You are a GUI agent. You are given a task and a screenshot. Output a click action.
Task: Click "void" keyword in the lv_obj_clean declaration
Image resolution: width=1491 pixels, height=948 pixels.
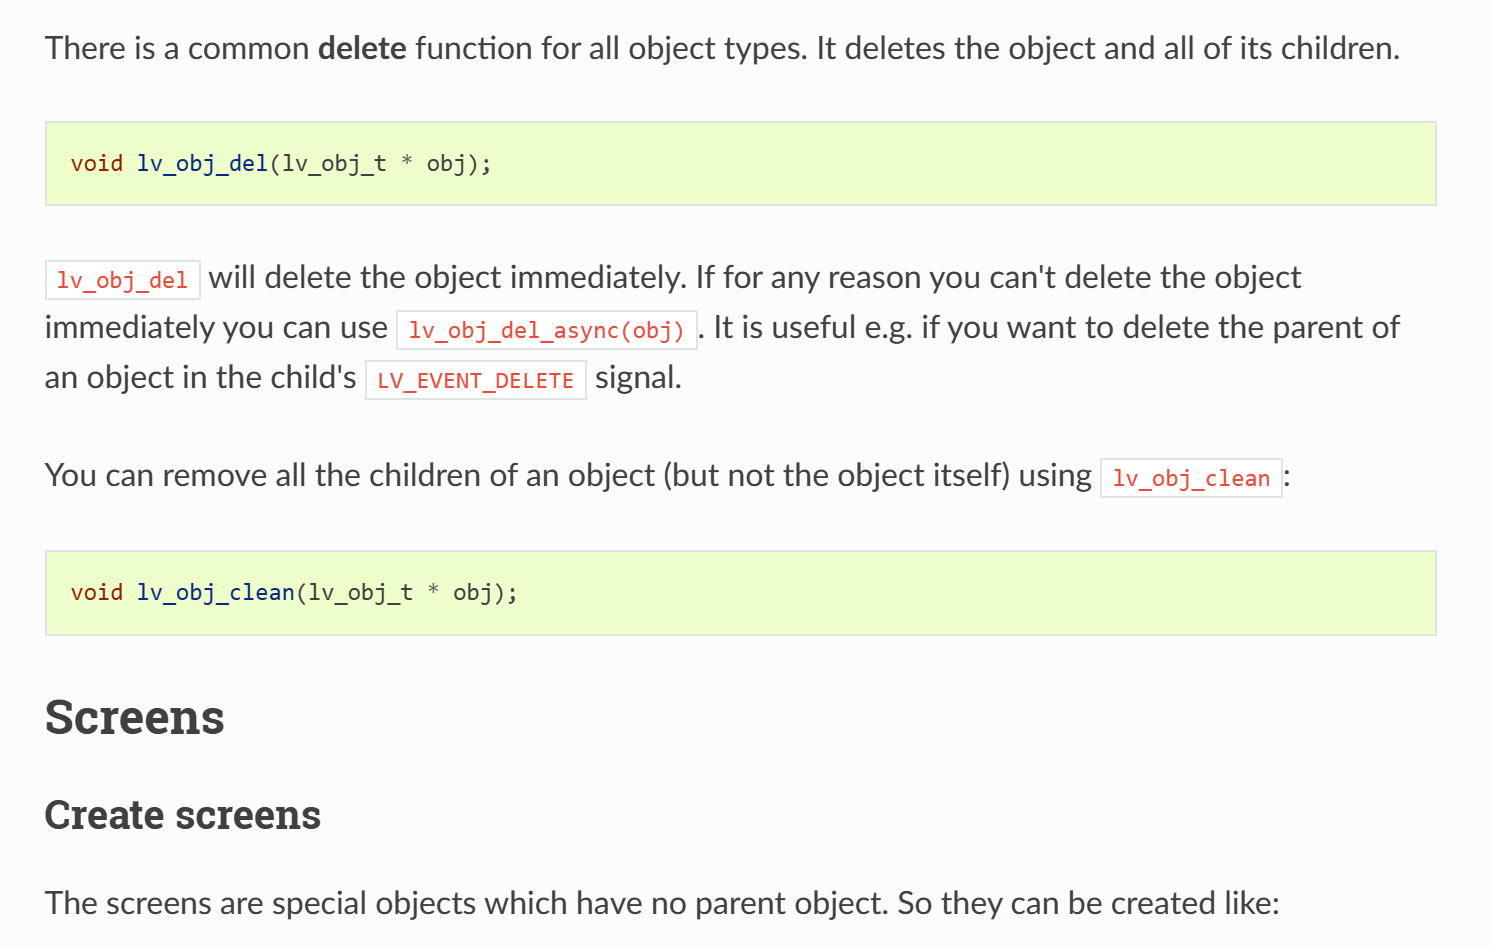[96, 593]
